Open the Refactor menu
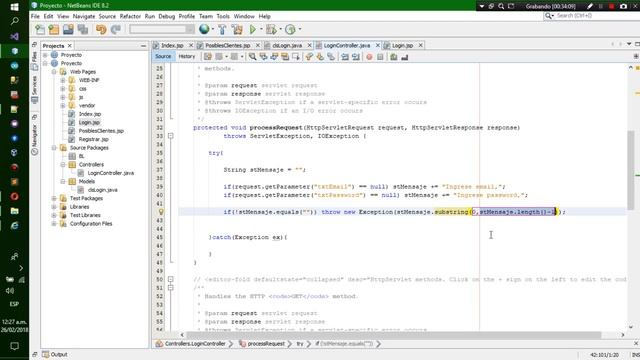Image resolution: width=640 pixels, height=360 pixels. coord(130,16)
